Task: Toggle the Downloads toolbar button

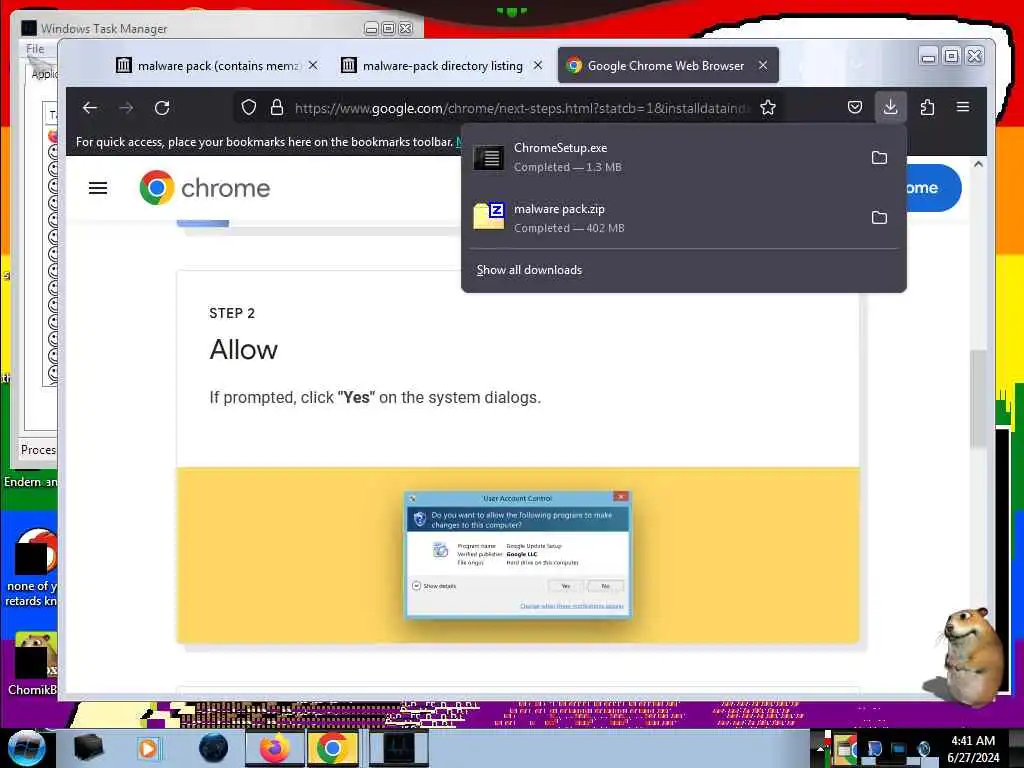Action: point(891,107)
